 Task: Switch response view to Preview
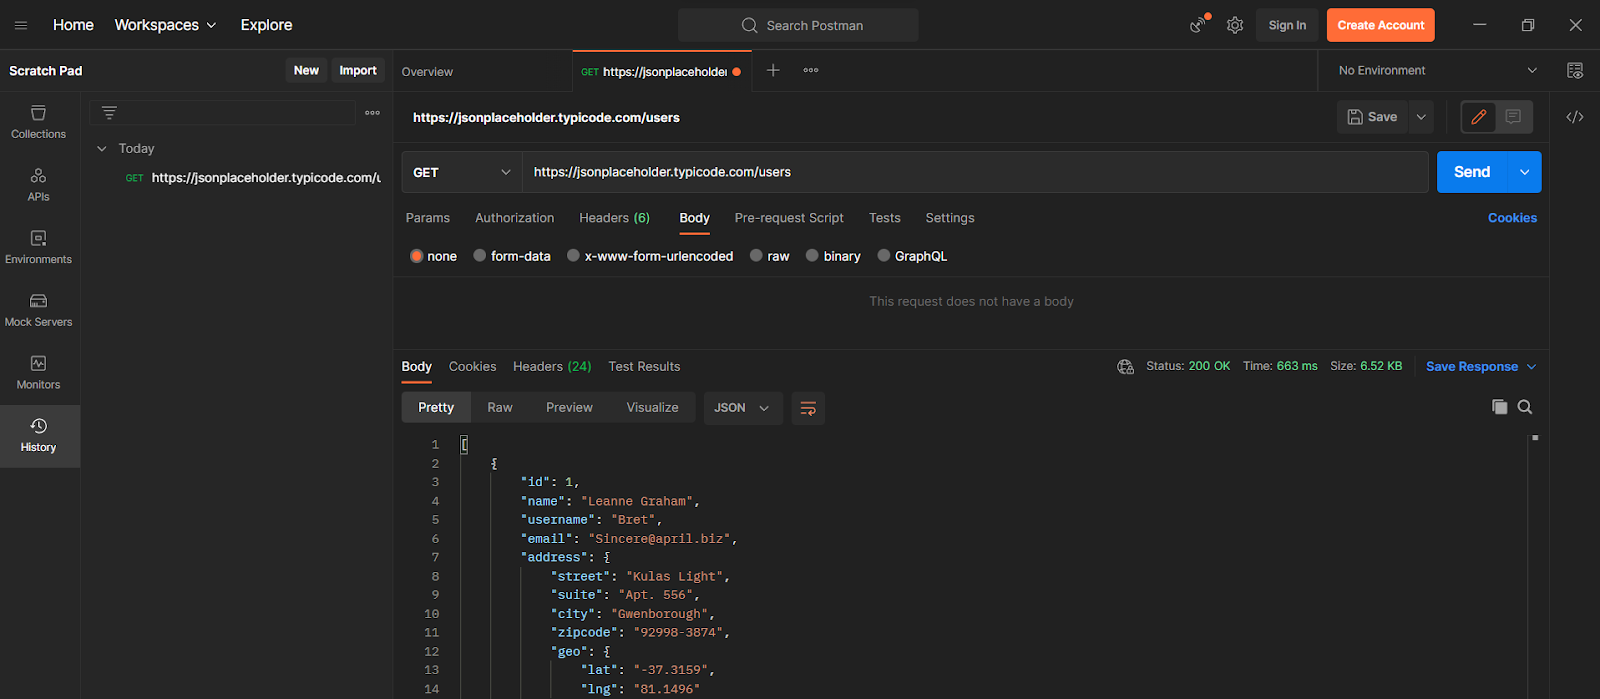coord(569,408)
